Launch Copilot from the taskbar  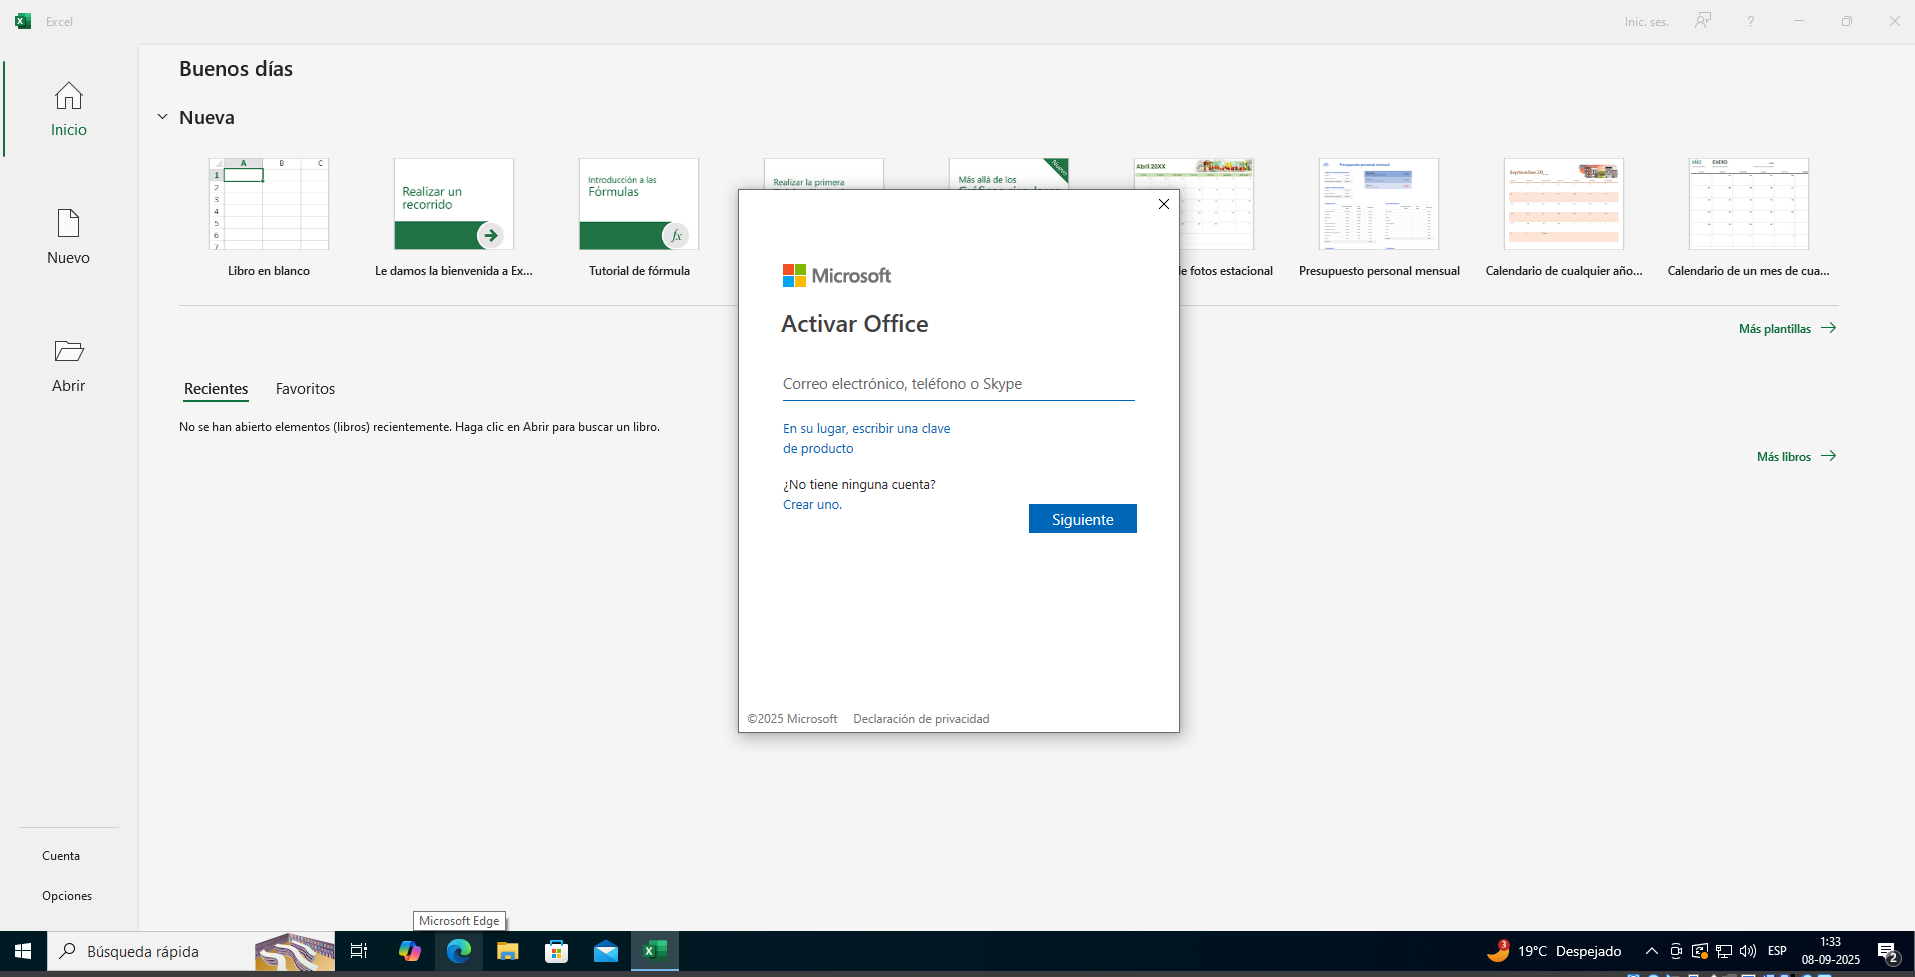(410, 951)
